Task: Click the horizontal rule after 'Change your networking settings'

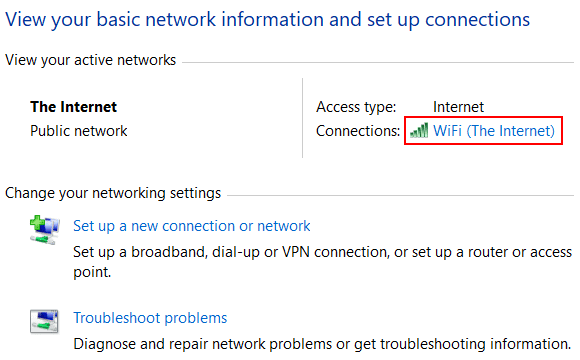Action: tap(400, 195)
